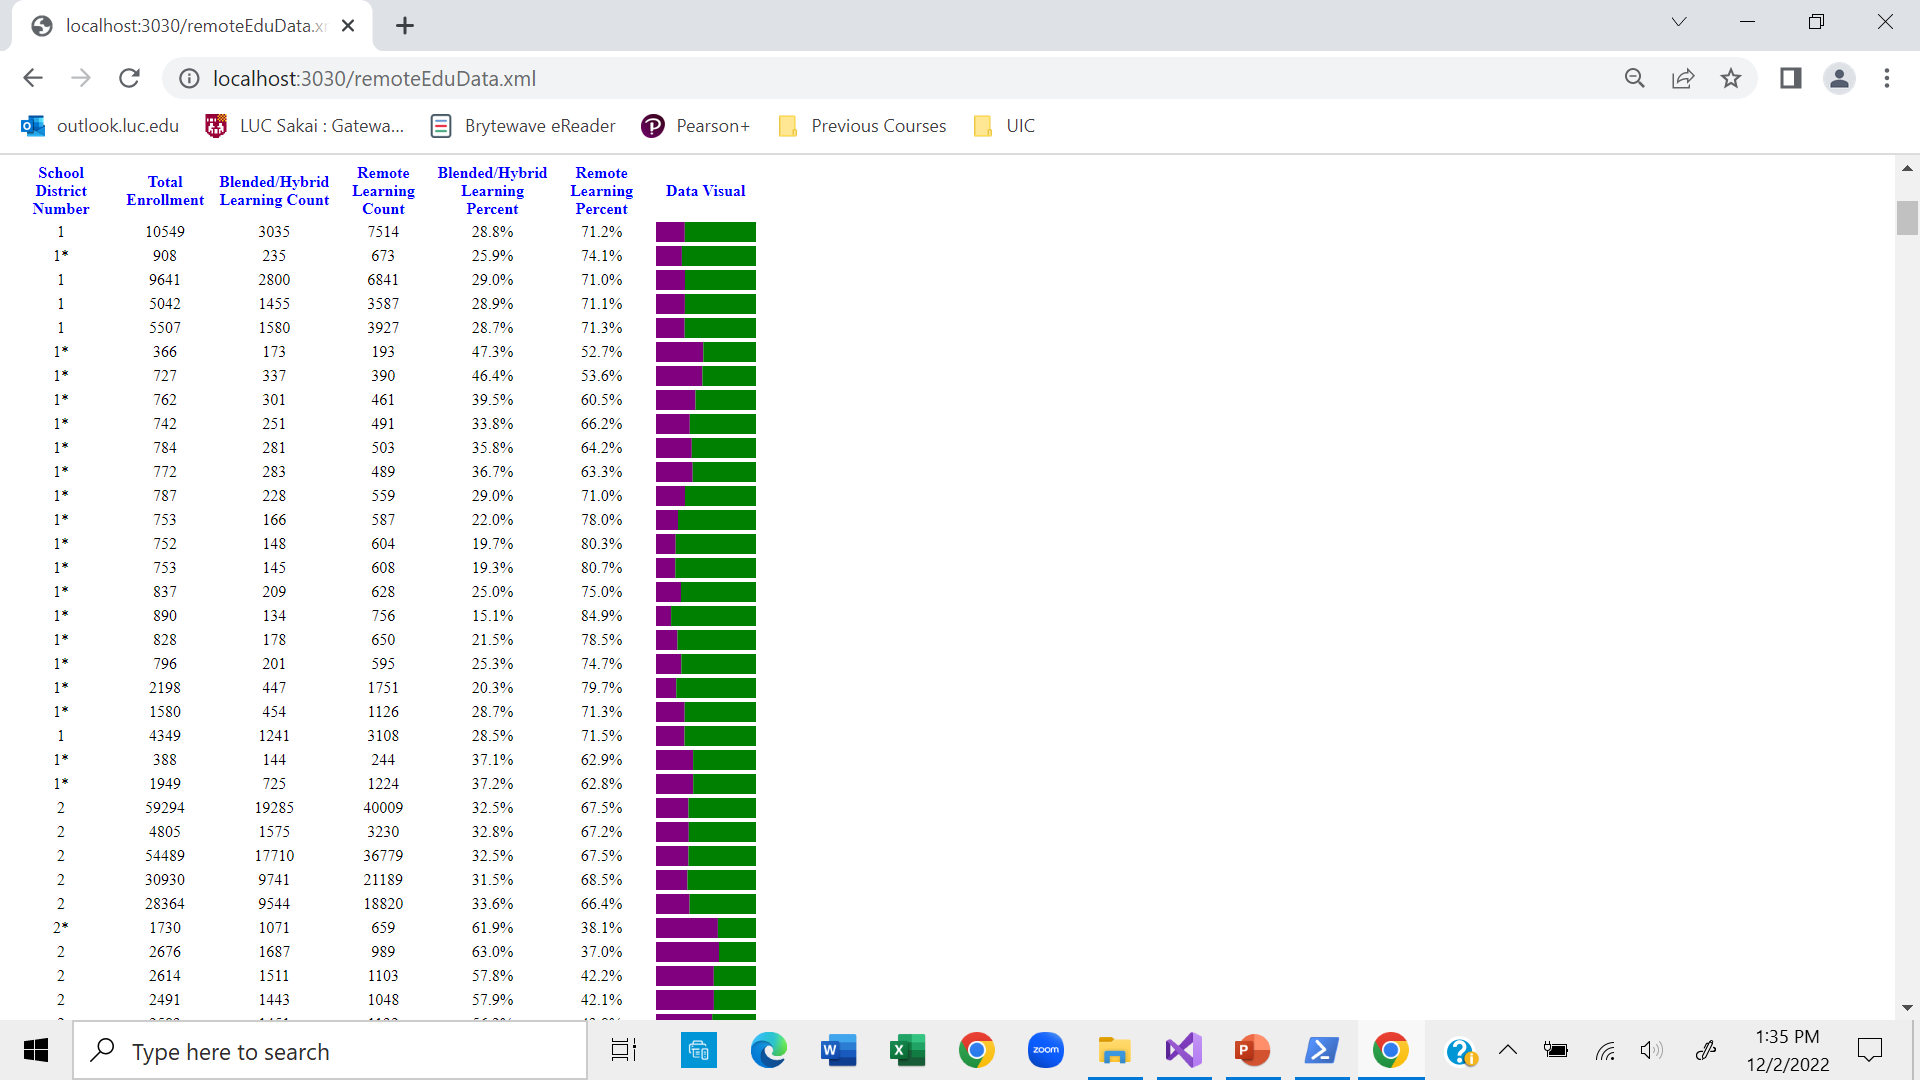Reload the remoteEduData.xml page
The image size is (1920, 1080).
point(129,78)
